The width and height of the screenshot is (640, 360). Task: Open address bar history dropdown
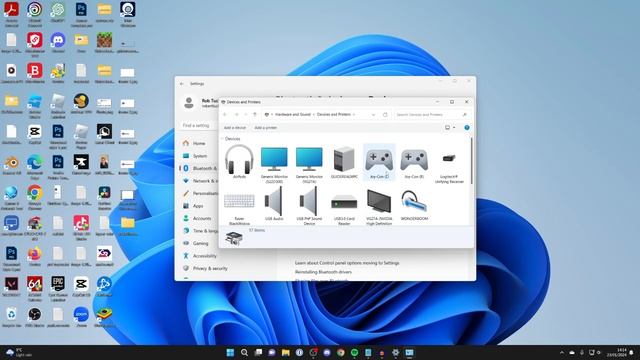373,115
